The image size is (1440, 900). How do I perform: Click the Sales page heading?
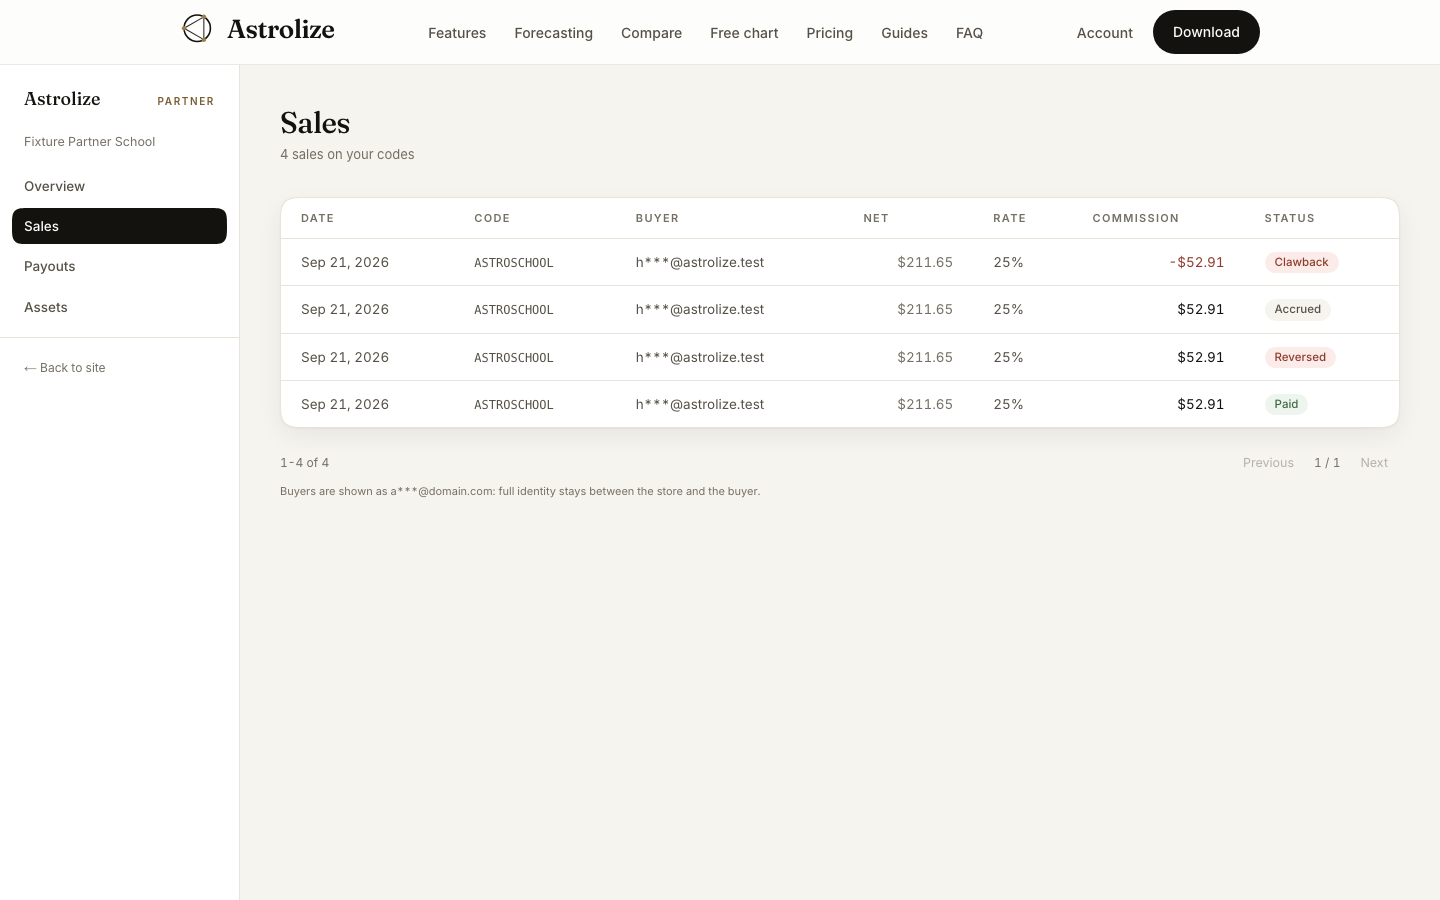[315, 123]
